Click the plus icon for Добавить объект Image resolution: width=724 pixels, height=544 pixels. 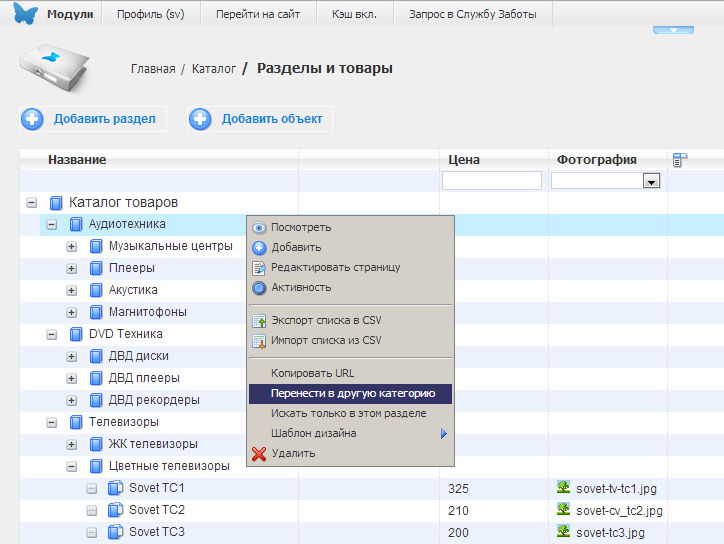click(x=201, y=119)
